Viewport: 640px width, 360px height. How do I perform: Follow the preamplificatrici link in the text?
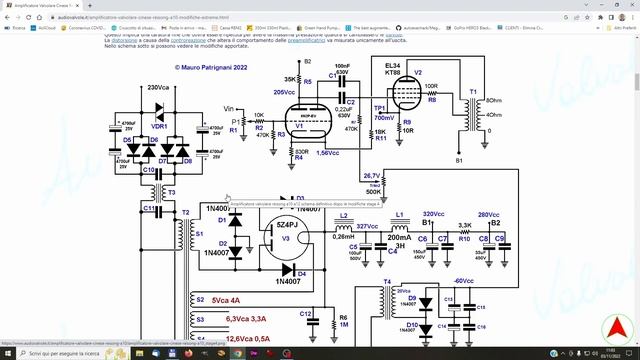click(307, 40)
